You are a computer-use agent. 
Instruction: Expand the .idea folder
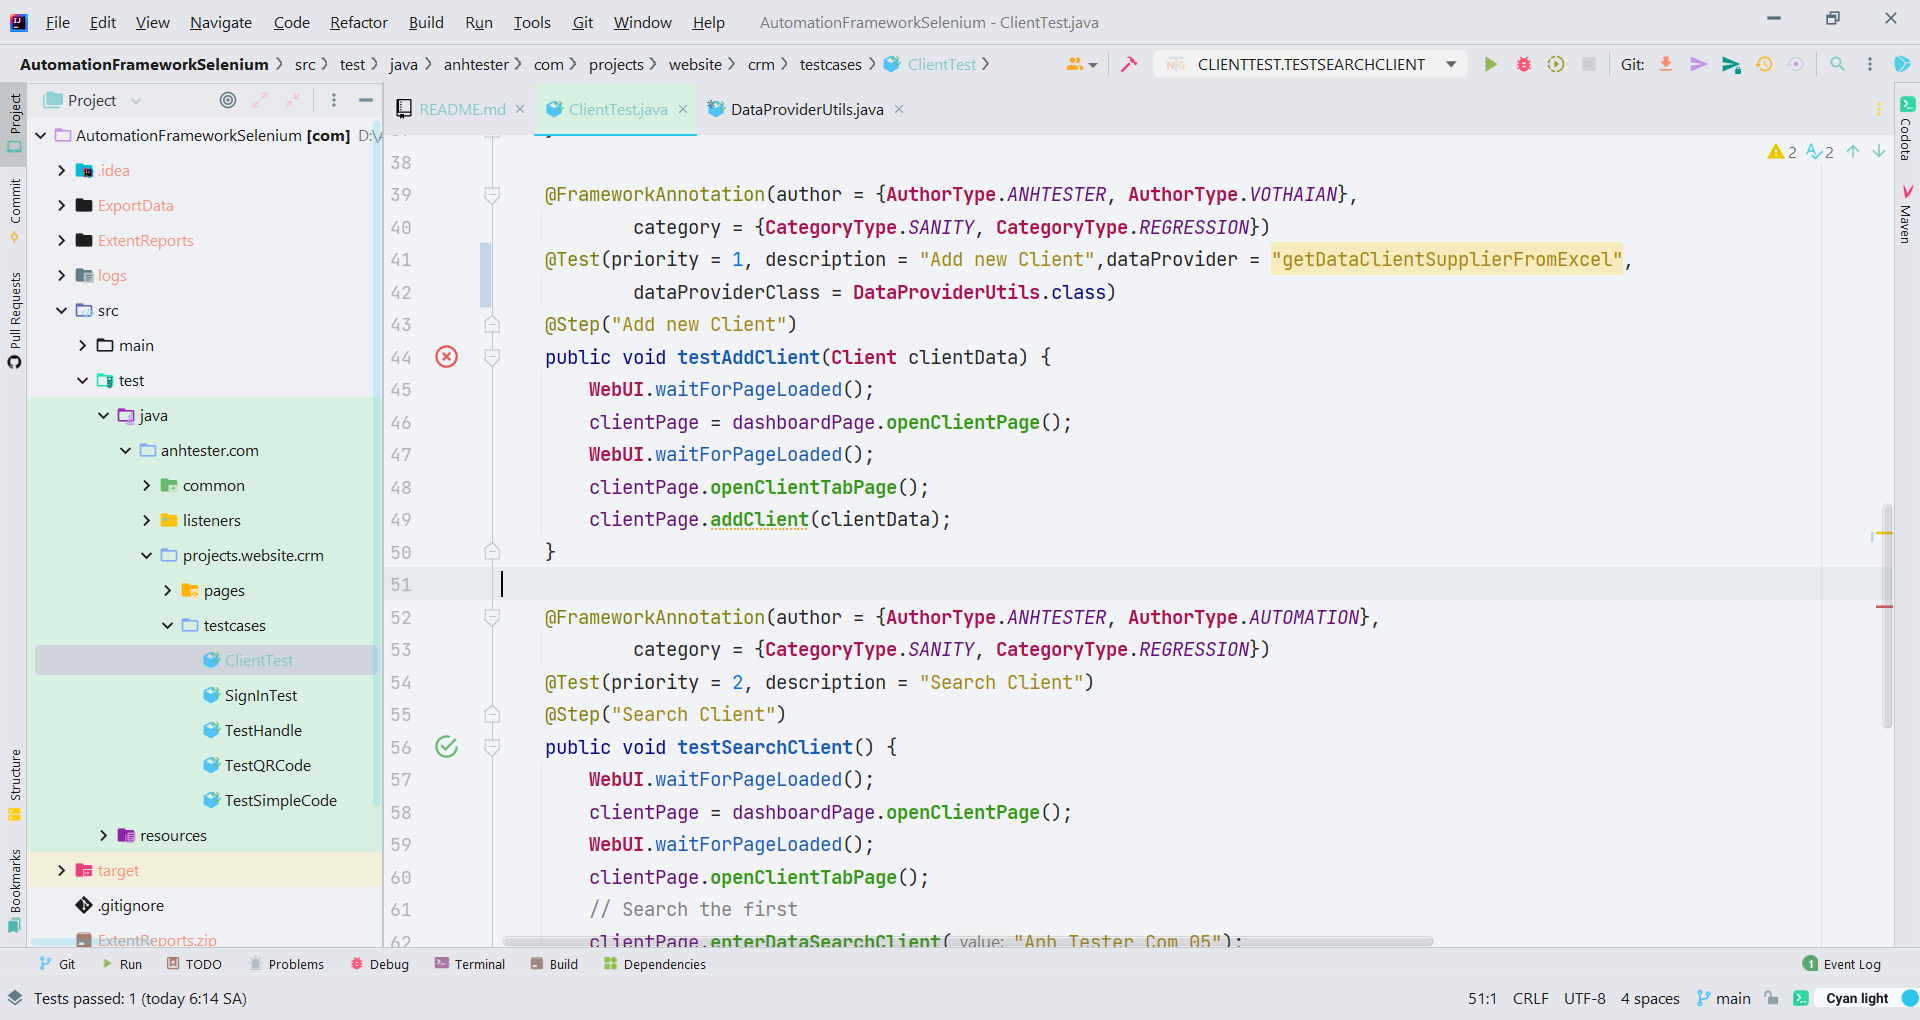(x=61, y=170)
